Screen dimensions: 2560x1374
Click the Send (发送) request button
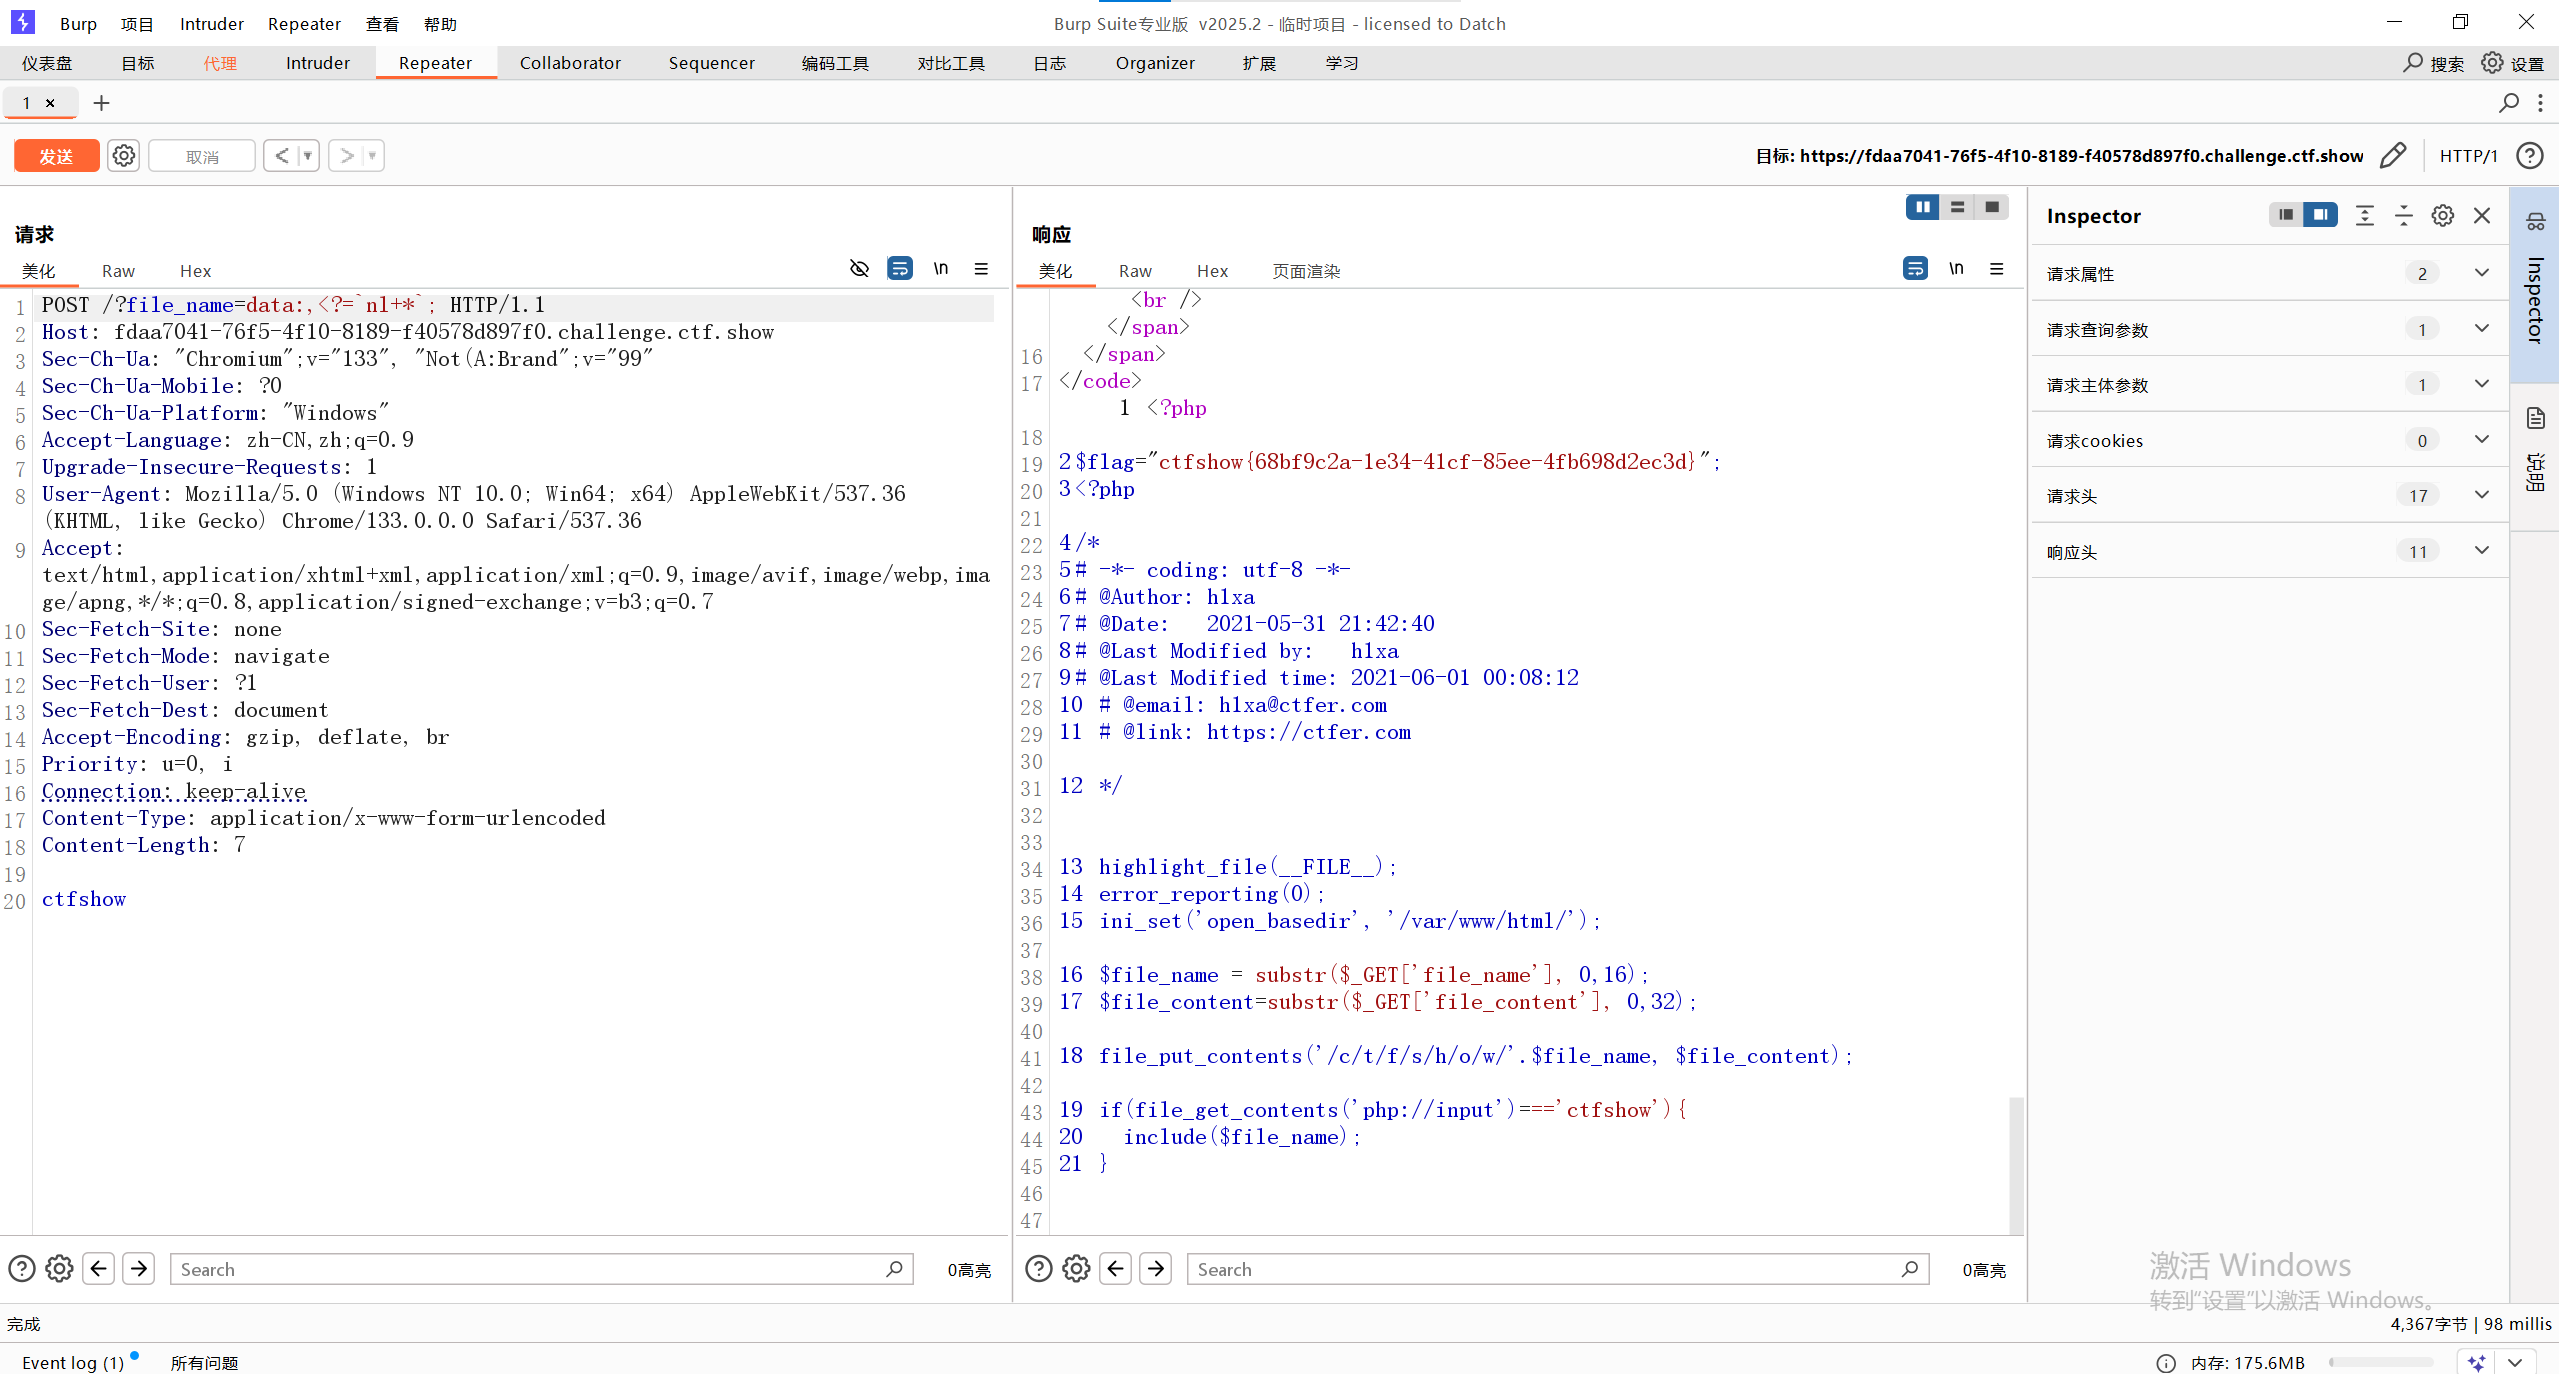pos(56,156)
